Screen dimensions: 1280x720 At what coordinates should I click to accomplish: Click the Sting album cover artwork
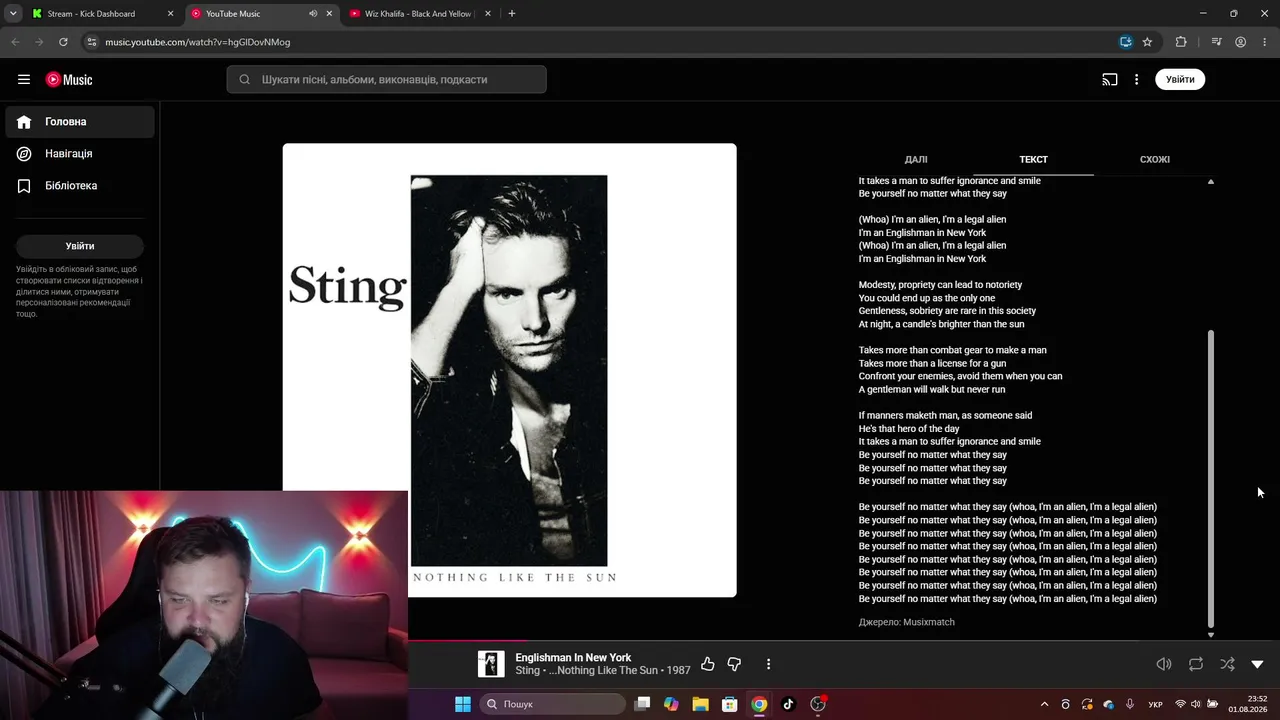tap(509, 370)
